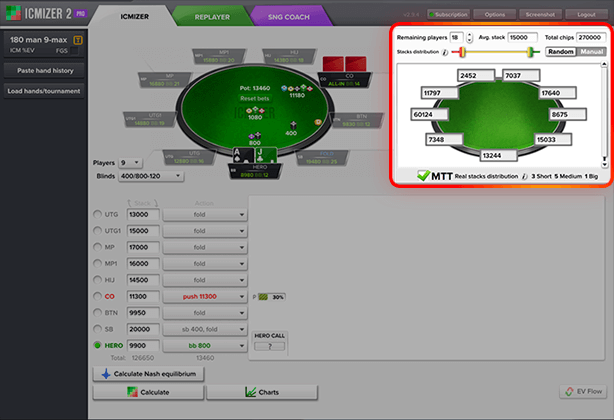Click the push range bar icon next to 30%
Viewport: 614px width, 420px height.
click(x=263, y=297)
